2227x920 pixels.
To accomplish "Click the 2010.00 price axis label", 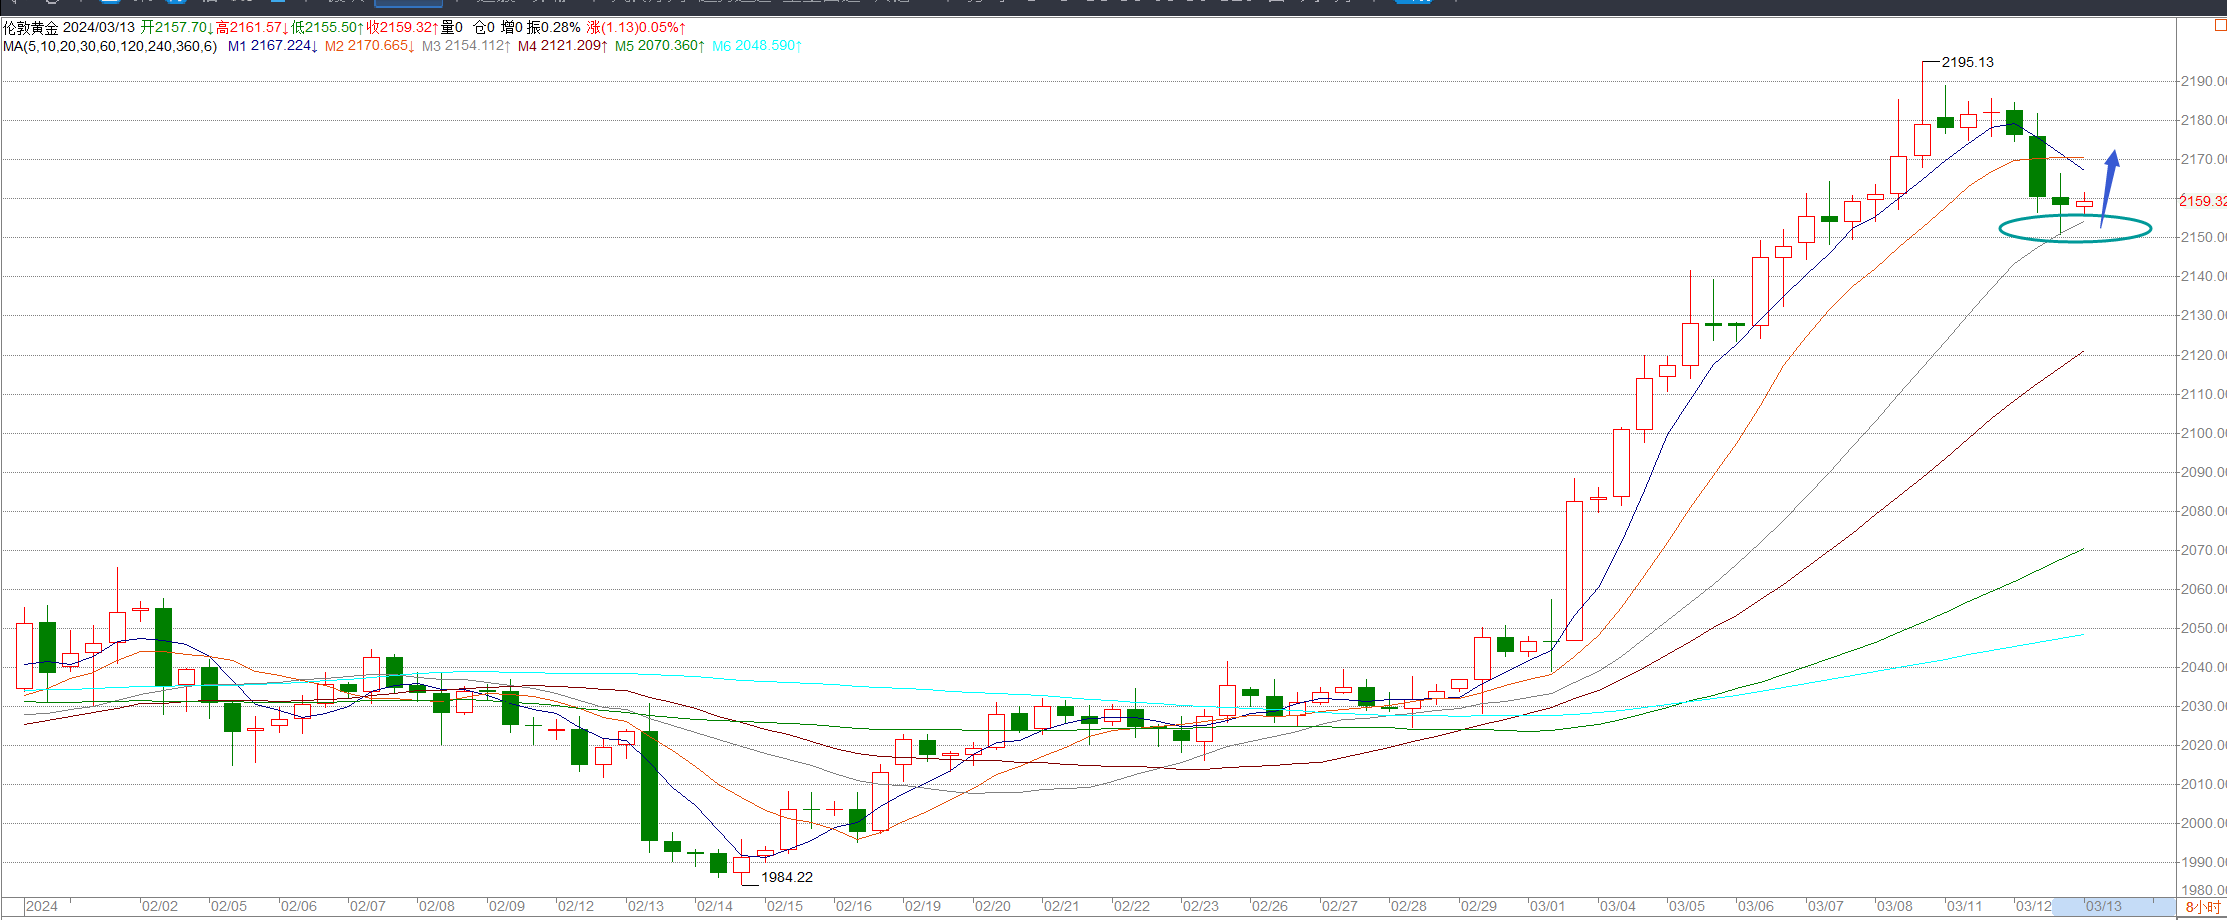I will pos(2202,784).
